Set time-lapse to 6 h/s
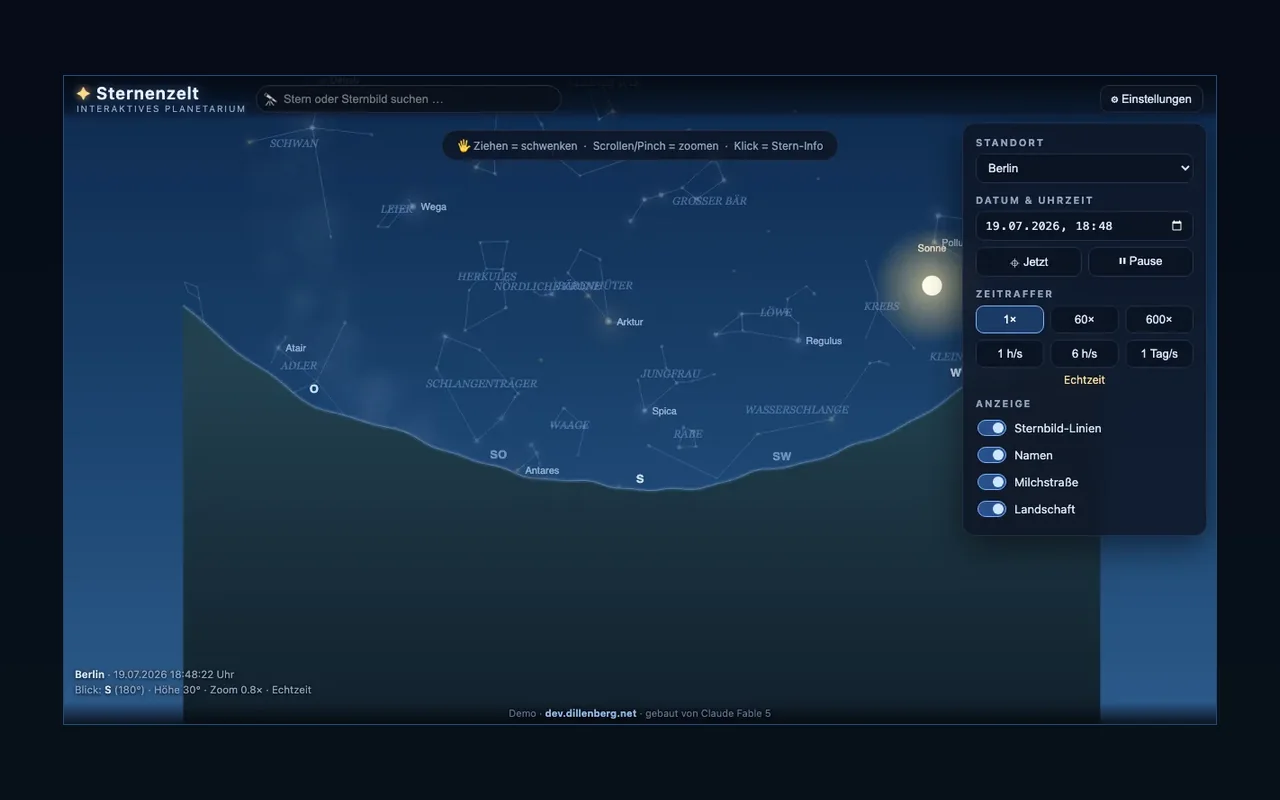The width and height of the screenshot is (1280, 800). pyautogui.click(x=1084, y=354)
